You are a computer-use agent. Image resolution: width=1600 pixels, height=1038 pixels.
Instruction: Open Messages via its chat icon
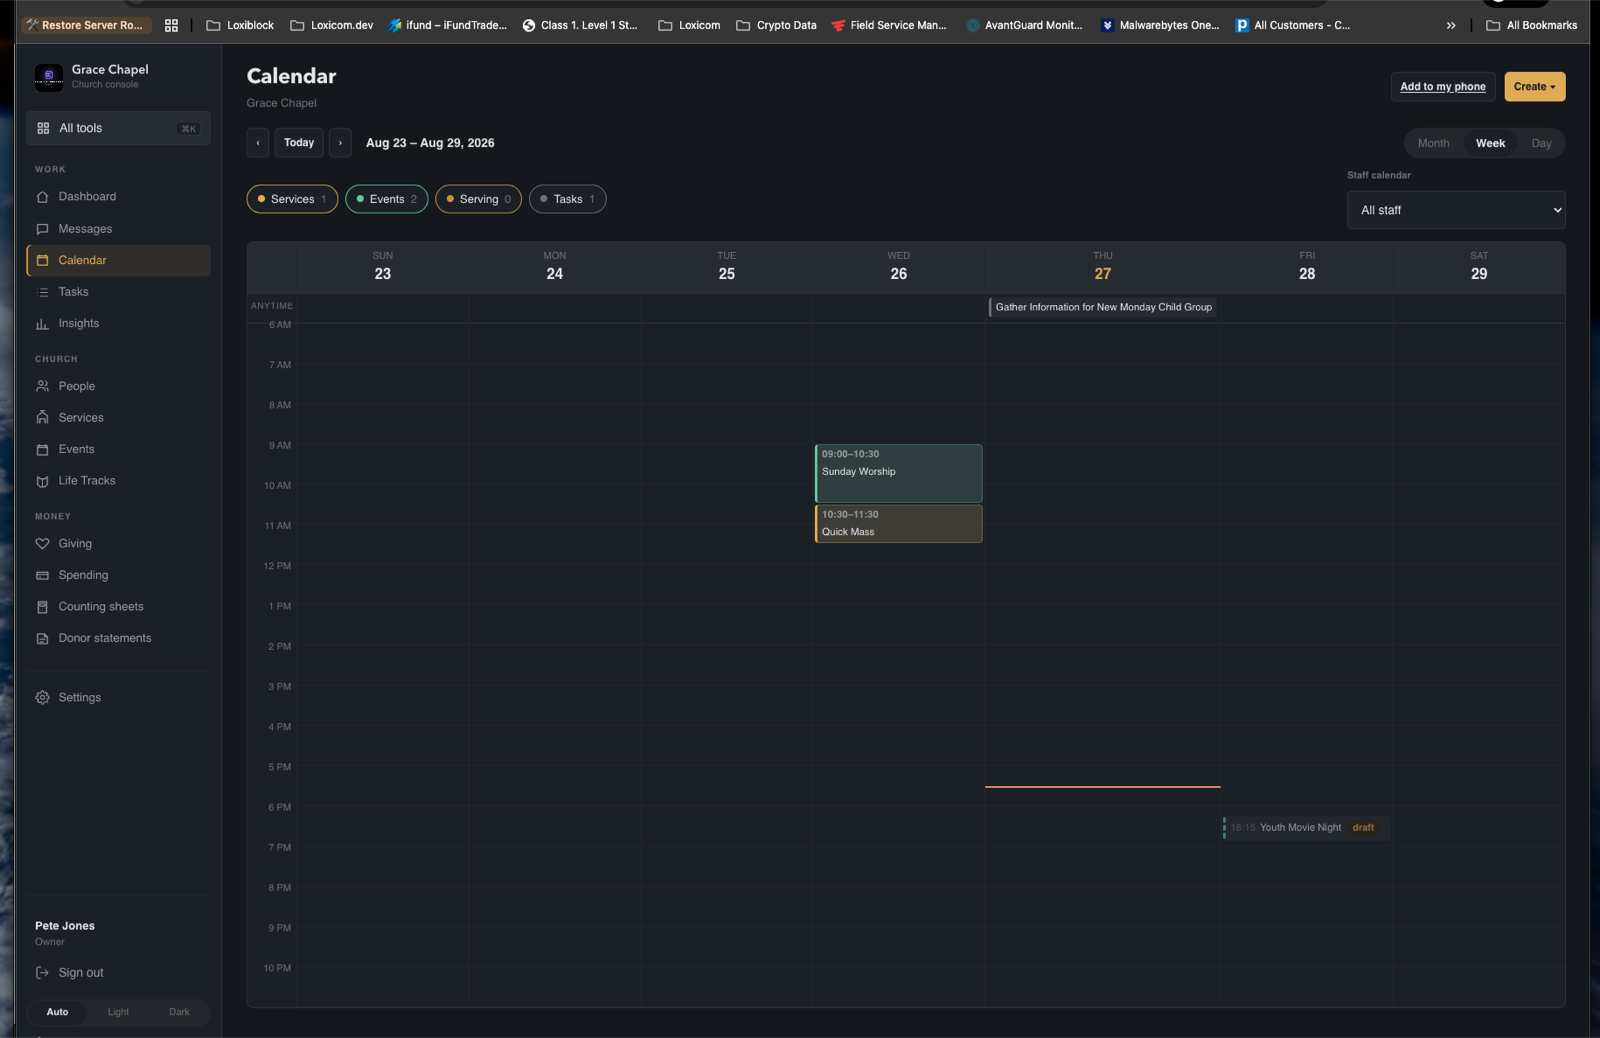42,229
